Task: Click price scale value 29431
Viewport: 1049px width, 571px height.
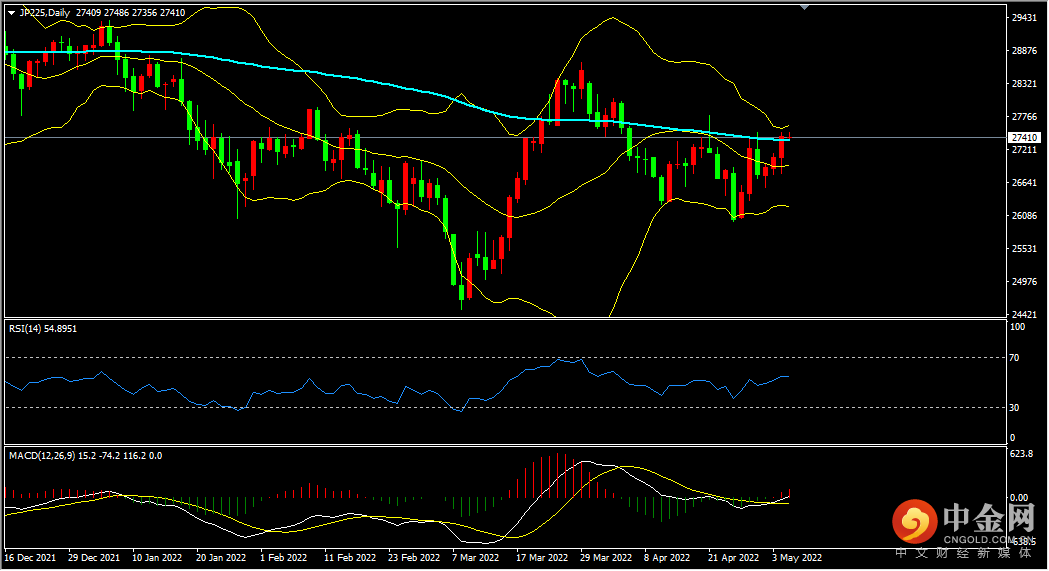Action: click(1024, 18)
